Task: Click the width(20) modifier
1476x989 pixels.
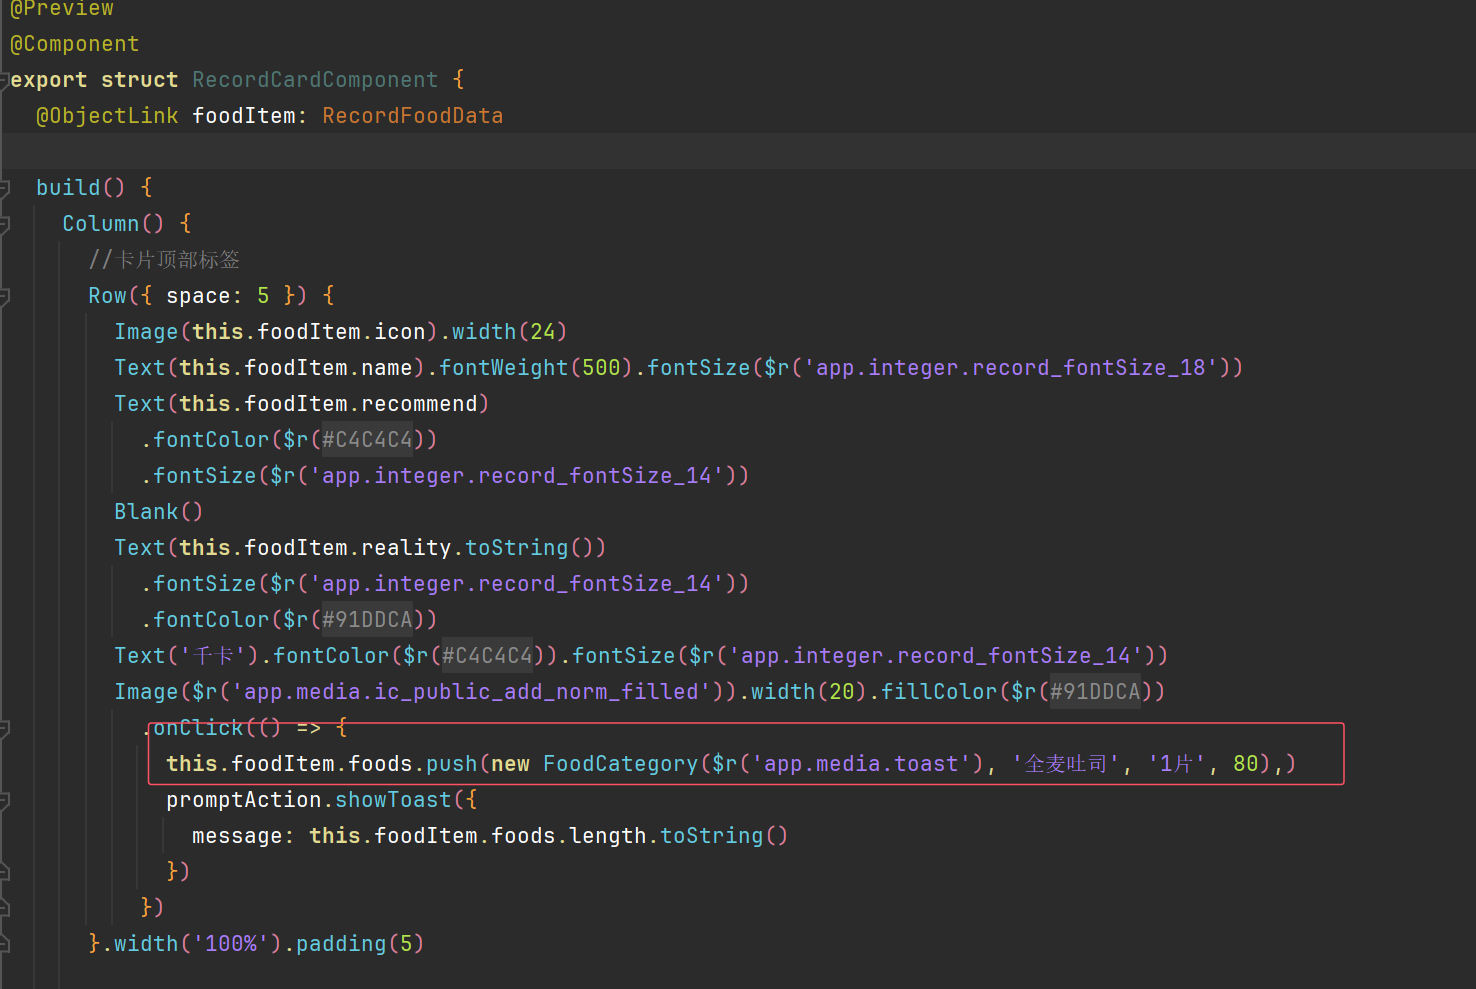Action: [809, 692]
